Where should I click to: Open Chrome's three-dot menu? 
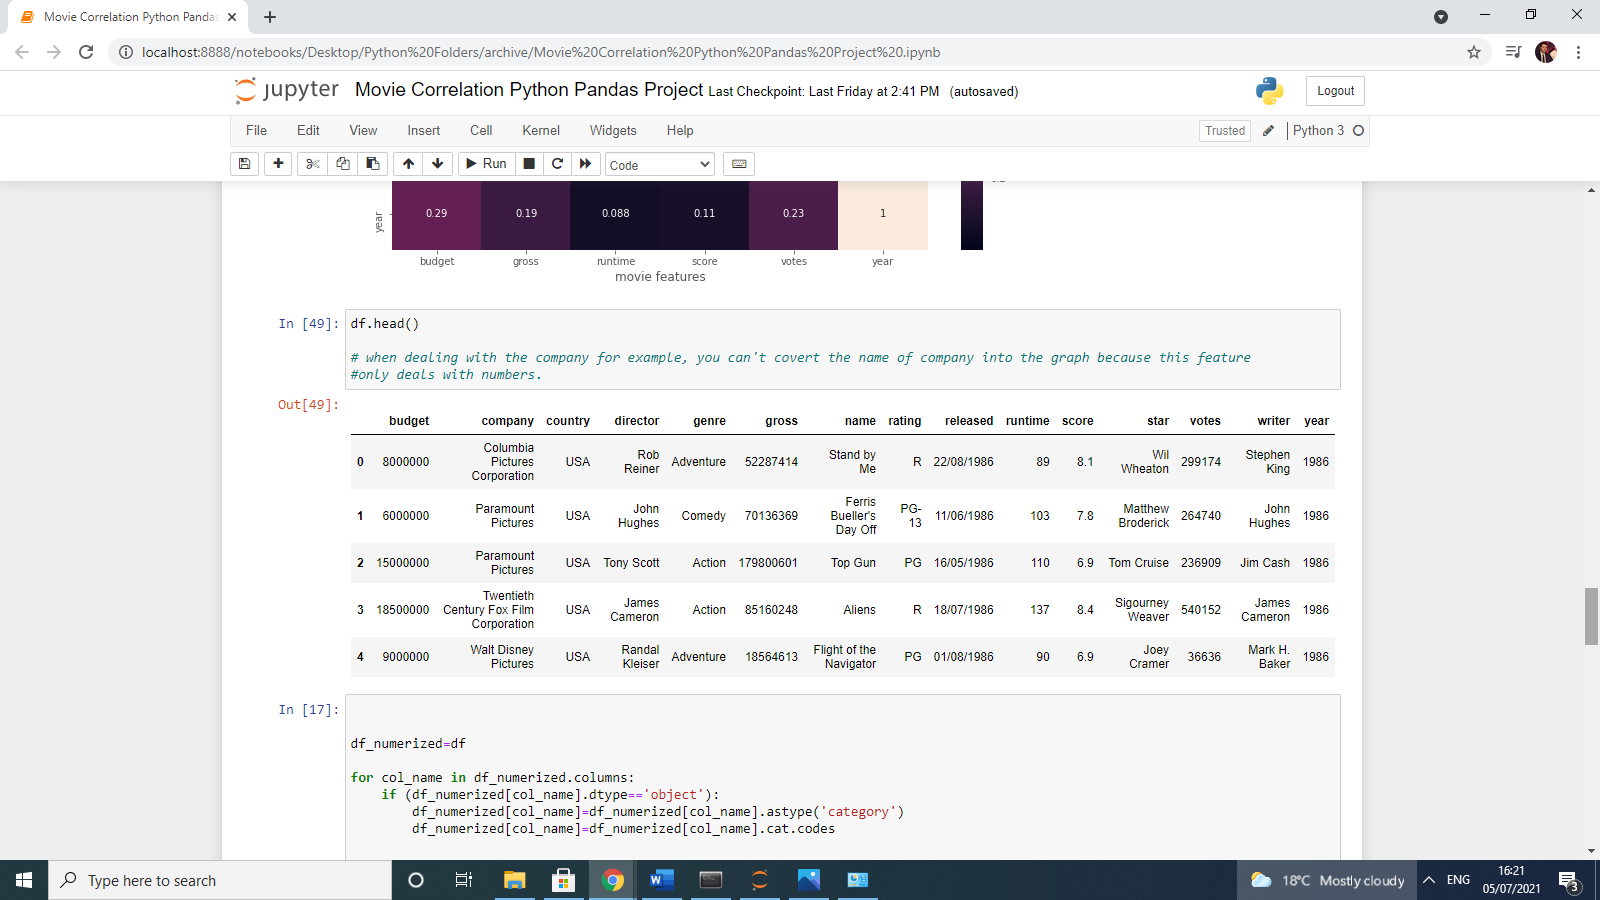1578,52
